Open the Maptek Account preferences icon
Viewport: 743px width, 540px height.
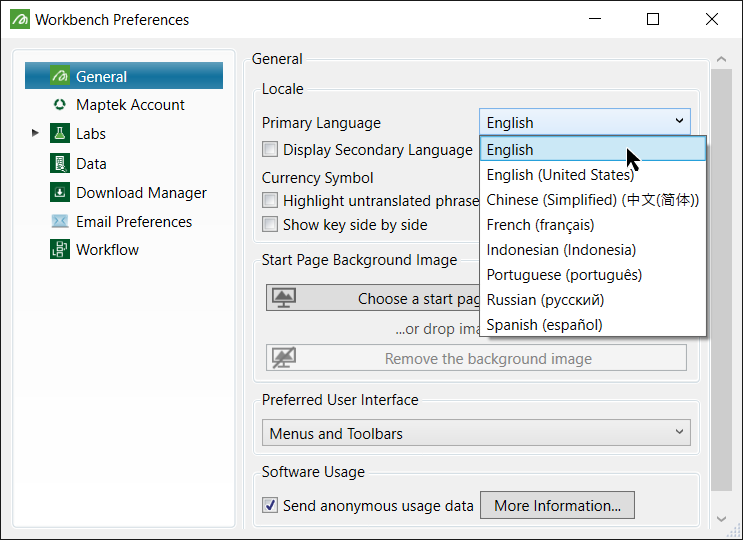[60, 105]
